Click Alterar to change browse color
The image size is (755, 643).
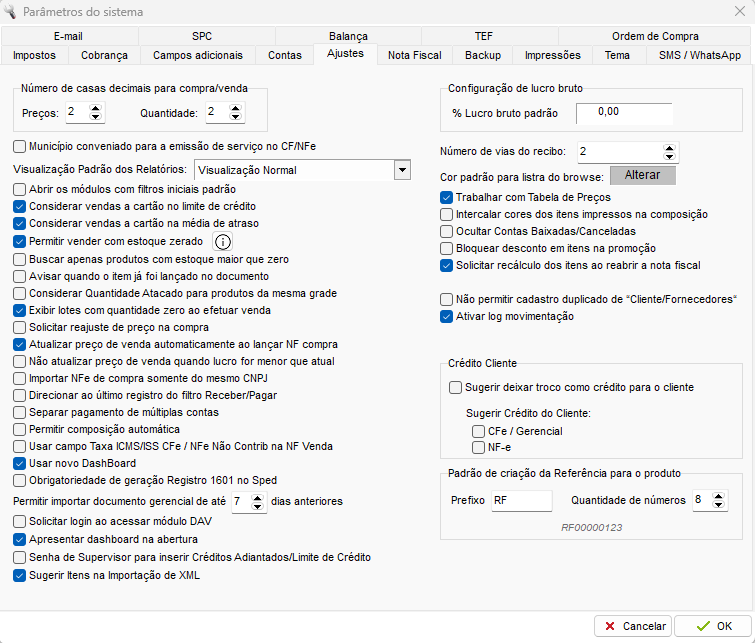[x=642, y=175]
